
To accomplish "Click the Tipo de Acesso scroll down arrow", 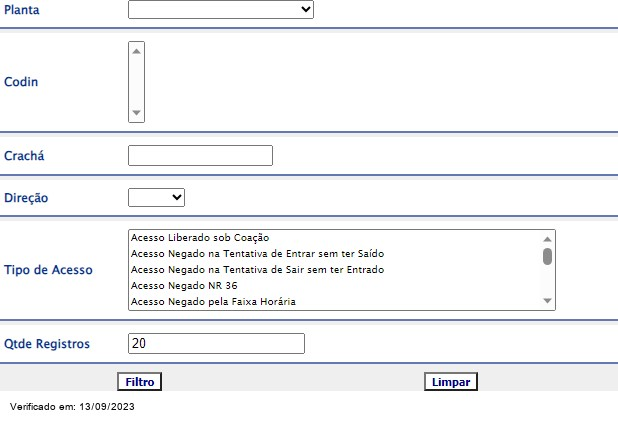I will pos(547,301).
